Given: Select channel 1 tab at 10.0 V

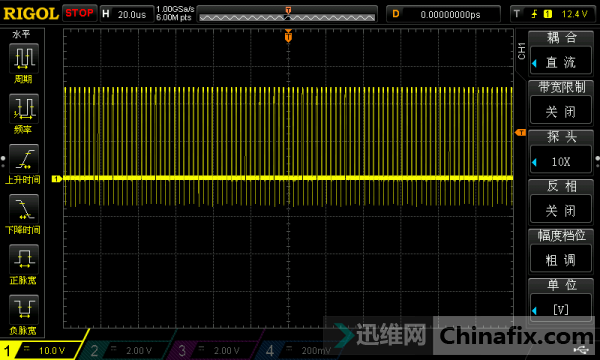Looking at the screenshot, I should pos(41,350).
